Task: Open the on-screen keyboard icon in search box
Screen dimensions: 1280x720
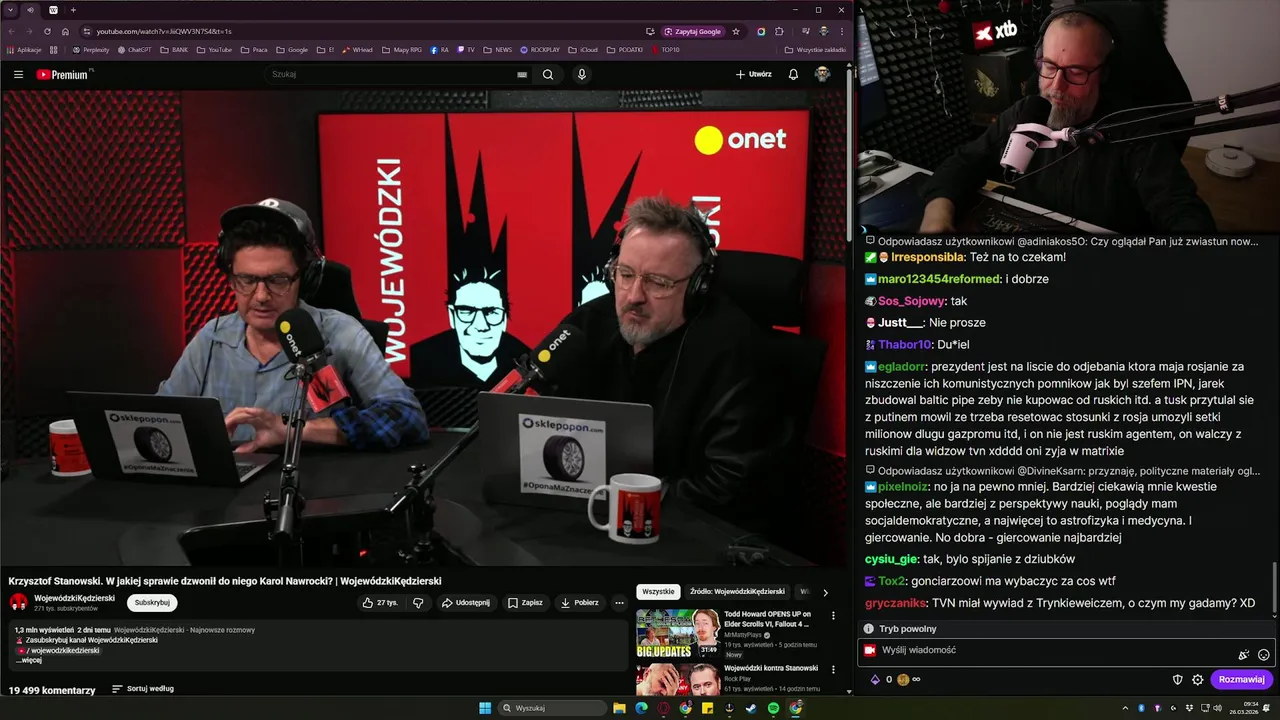Action: (522, 74)
